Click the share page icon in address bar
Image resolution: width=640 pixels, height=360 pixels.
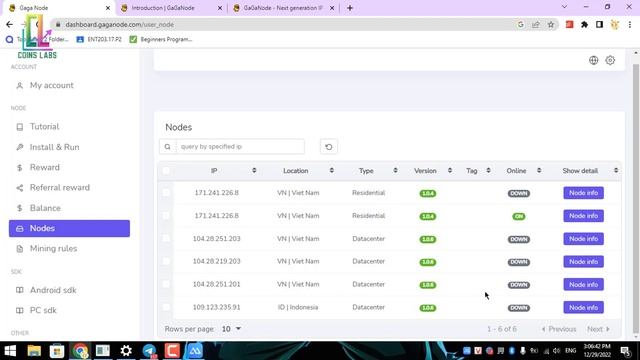[536, 25]
